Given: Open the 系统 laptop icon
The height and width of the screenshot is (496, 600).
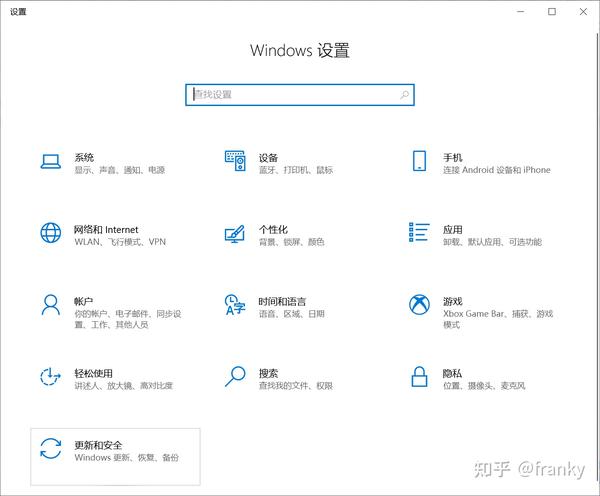Looking at the screenshot, I should click(x=51, y=161).
